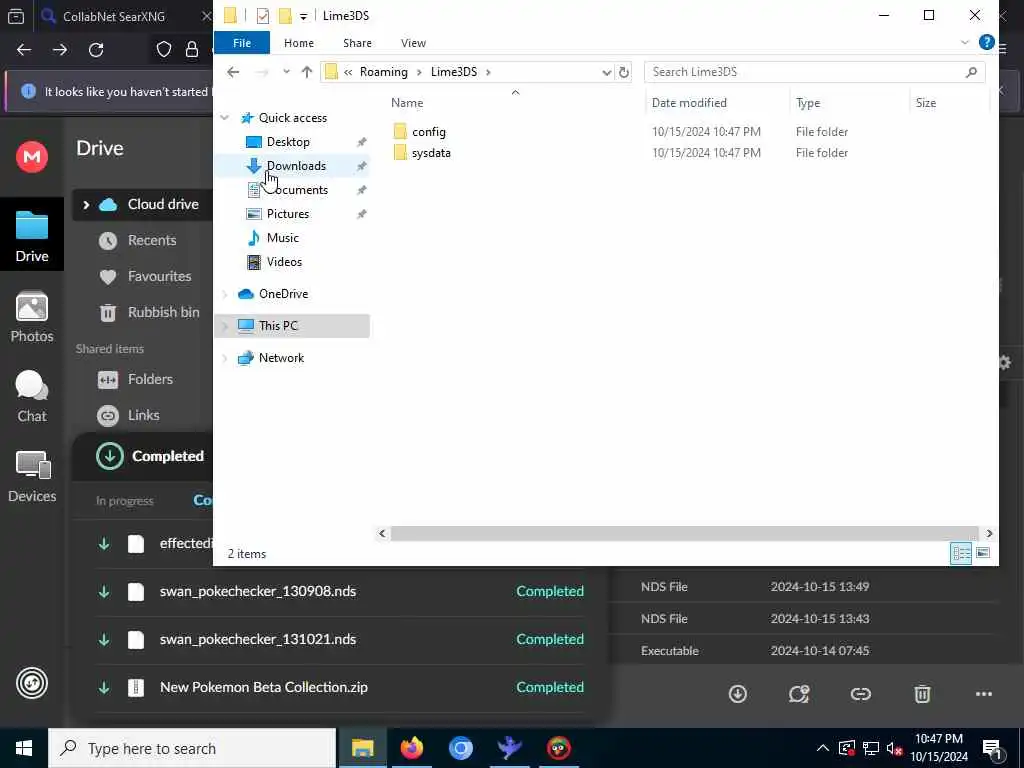This screenshot has width=1024, height=768.
Task: Open MEGA Drive section in sidebar
Action: point(32,235)
